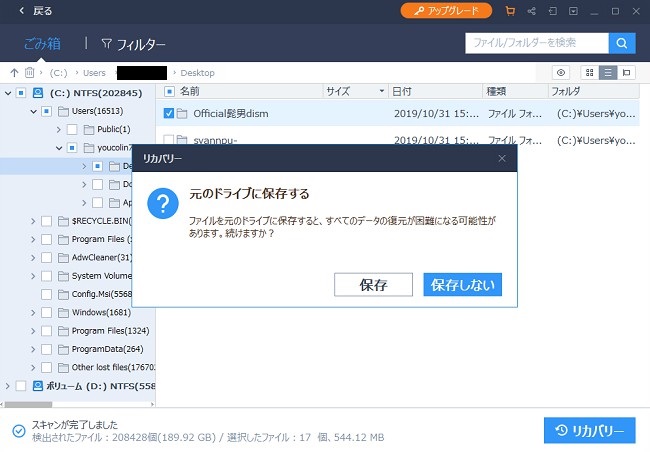Click the file/folder search input field
650x452 pixels.
pos(537,43)
